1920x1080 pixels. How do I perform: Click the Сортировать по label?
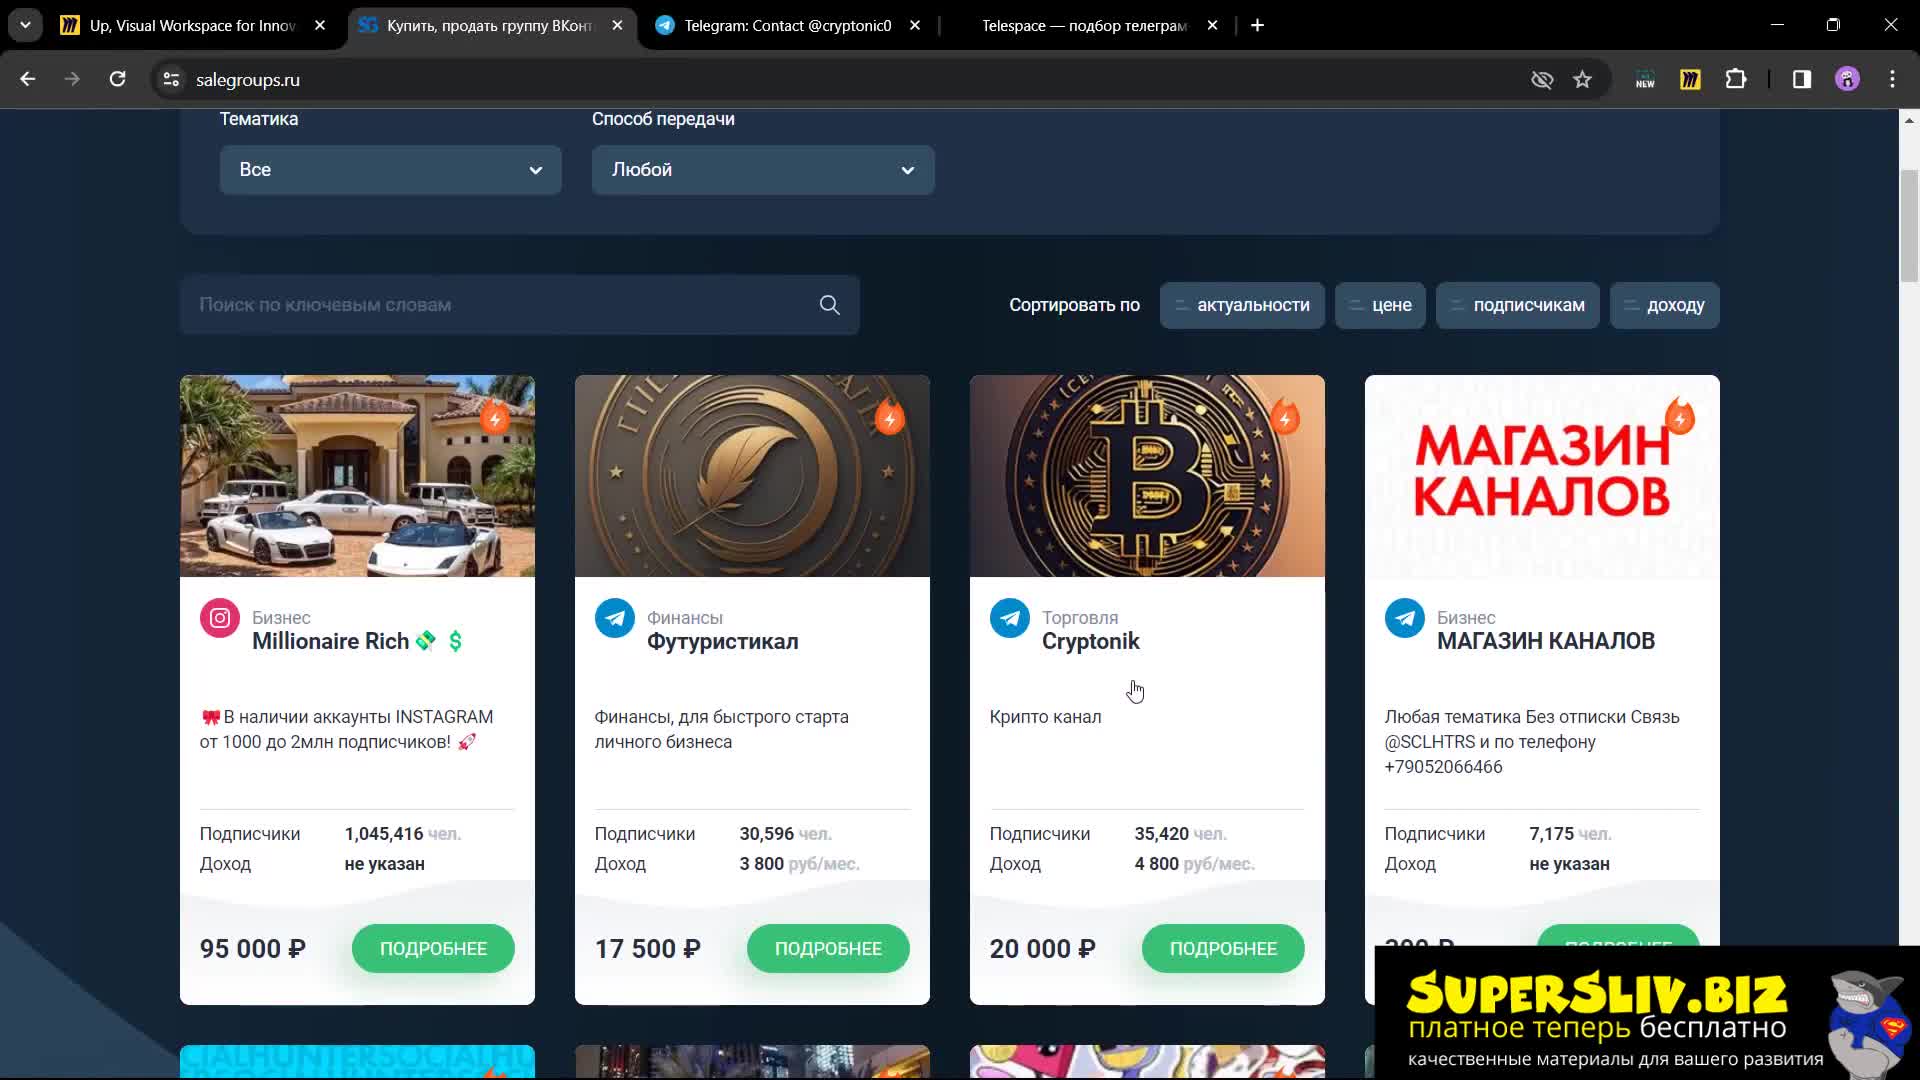[x=1074, y=305]
